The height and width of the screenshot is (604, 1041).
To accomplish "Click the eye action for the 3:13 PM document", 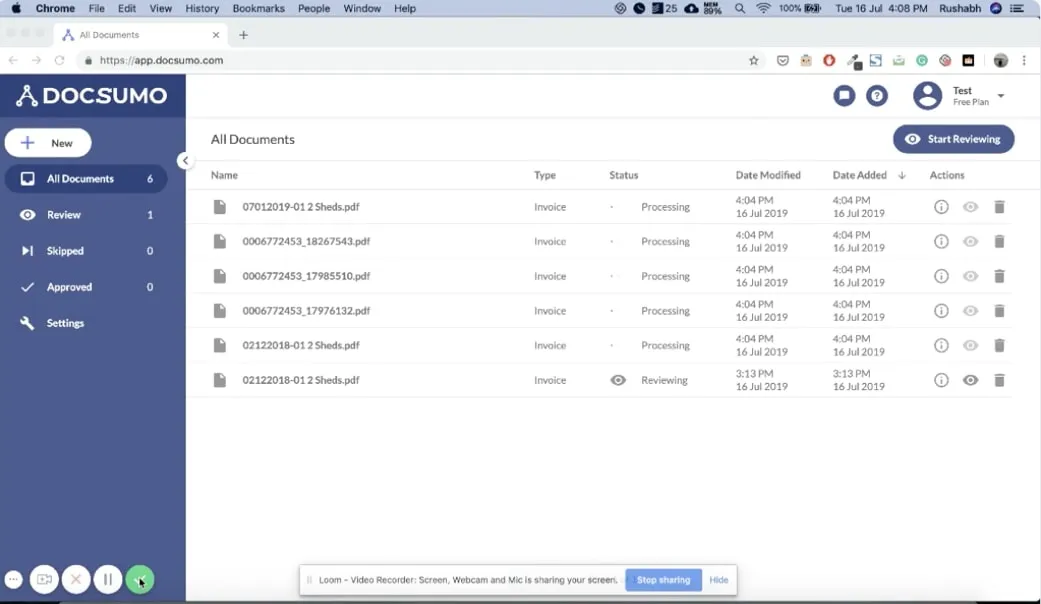I will (970, 380).
